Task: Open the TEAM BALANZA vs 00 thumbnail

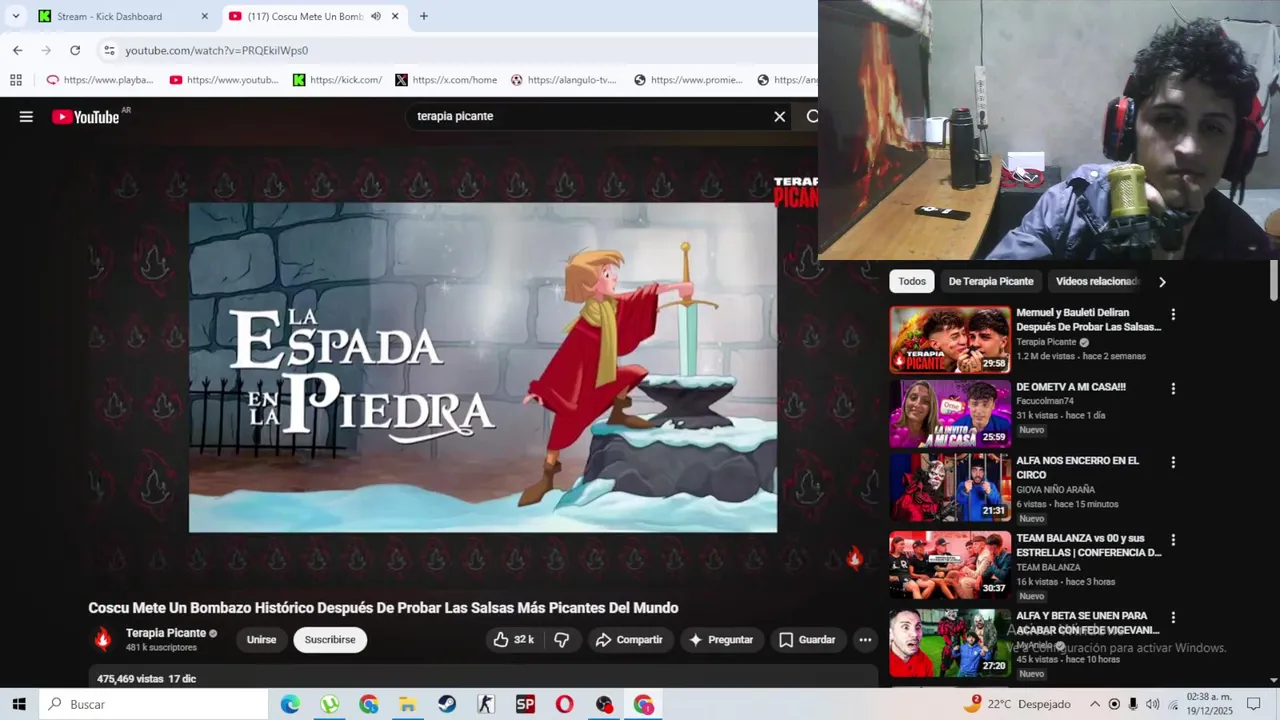Action: (950, 565)
